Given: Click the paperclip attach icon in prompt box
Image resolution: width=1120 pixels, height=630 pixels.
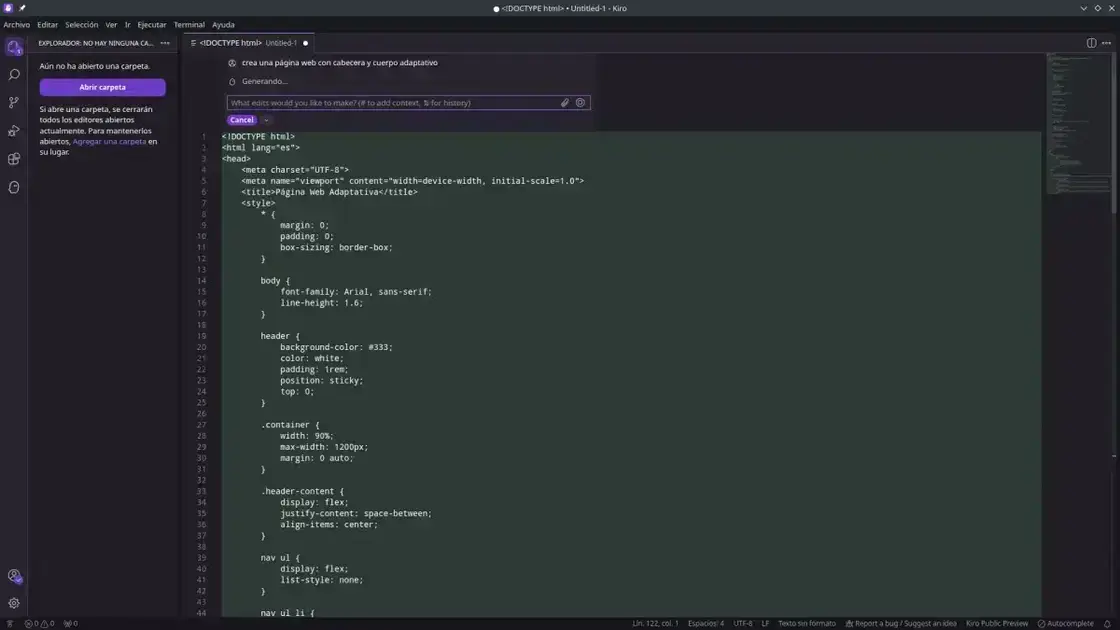Looking at the screenshot, I should [564, 103].
